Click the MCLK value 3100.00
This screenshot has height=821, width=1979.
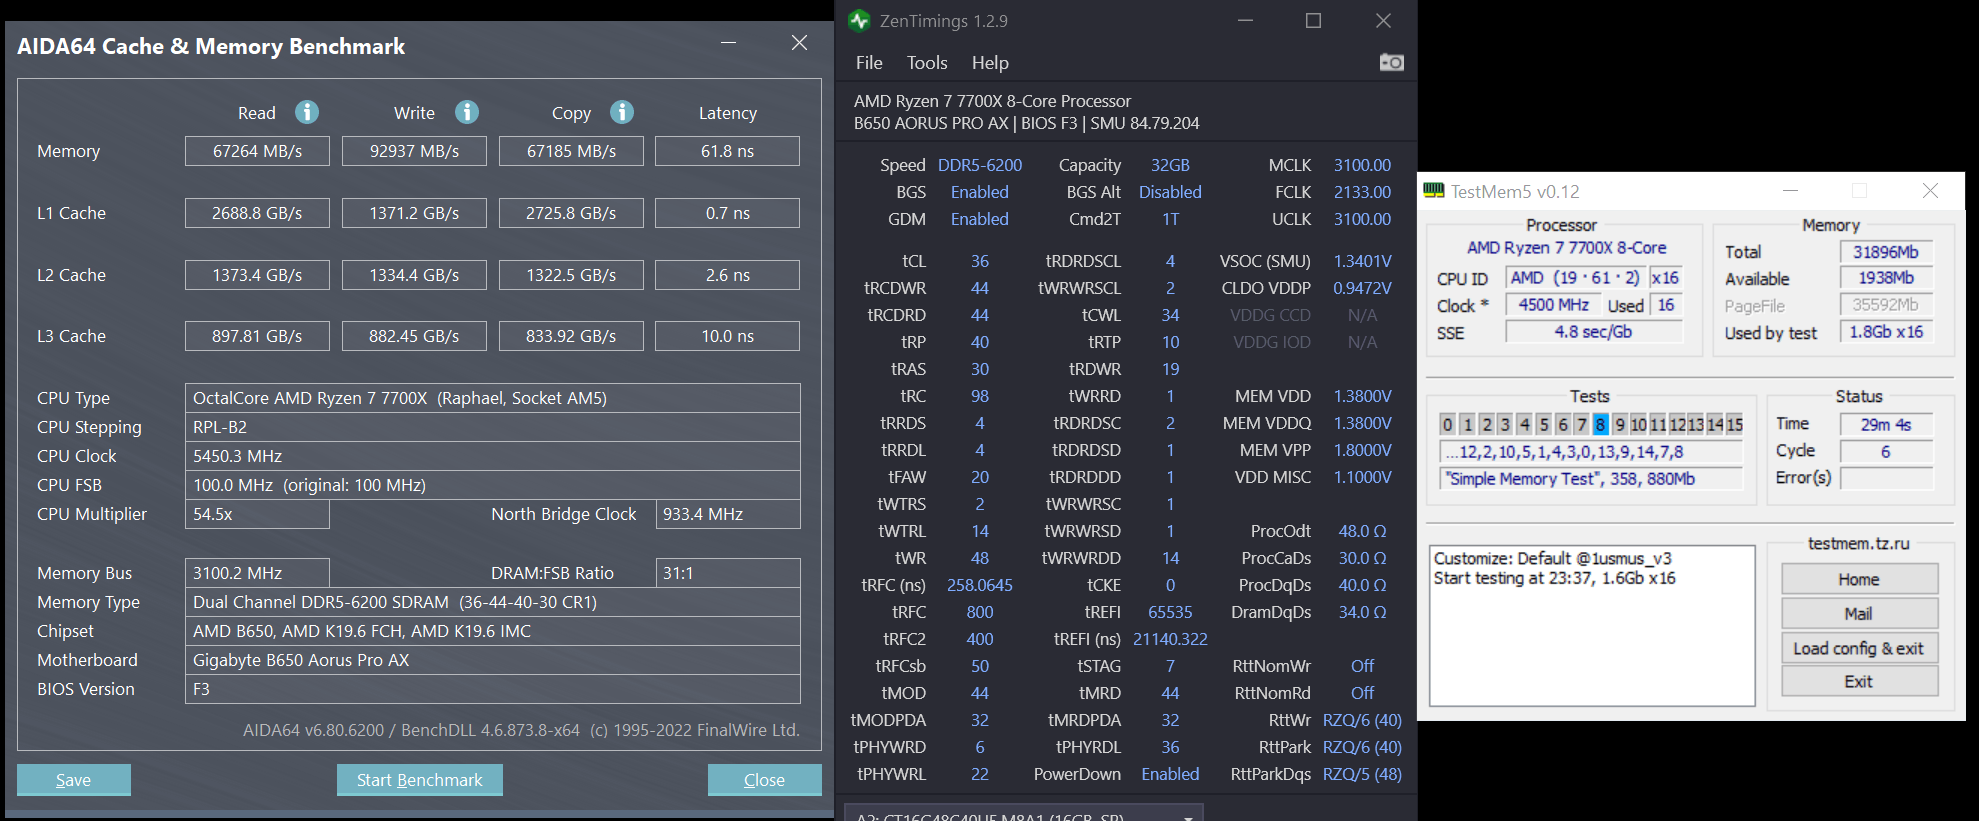pos(1362,165)
